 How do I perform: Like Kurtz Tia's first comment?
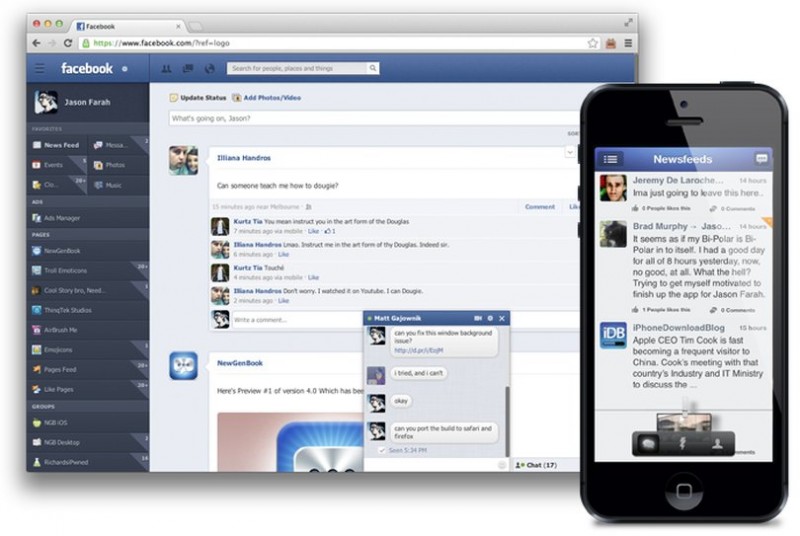coord(313,232)
